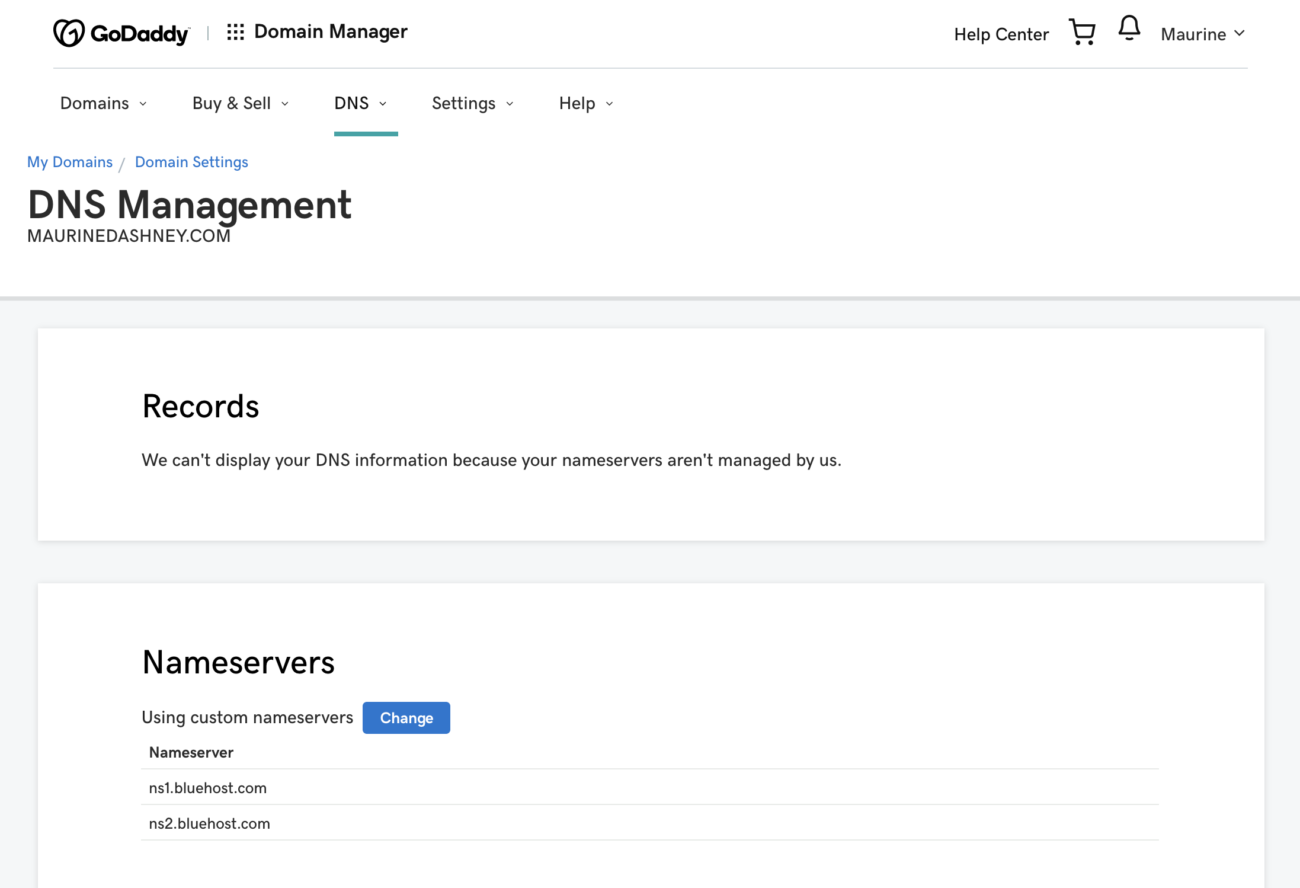The height and width of the screenshot is (888, 1300).
Task: Click the Change nameservers button
Action: pos(406,718)
